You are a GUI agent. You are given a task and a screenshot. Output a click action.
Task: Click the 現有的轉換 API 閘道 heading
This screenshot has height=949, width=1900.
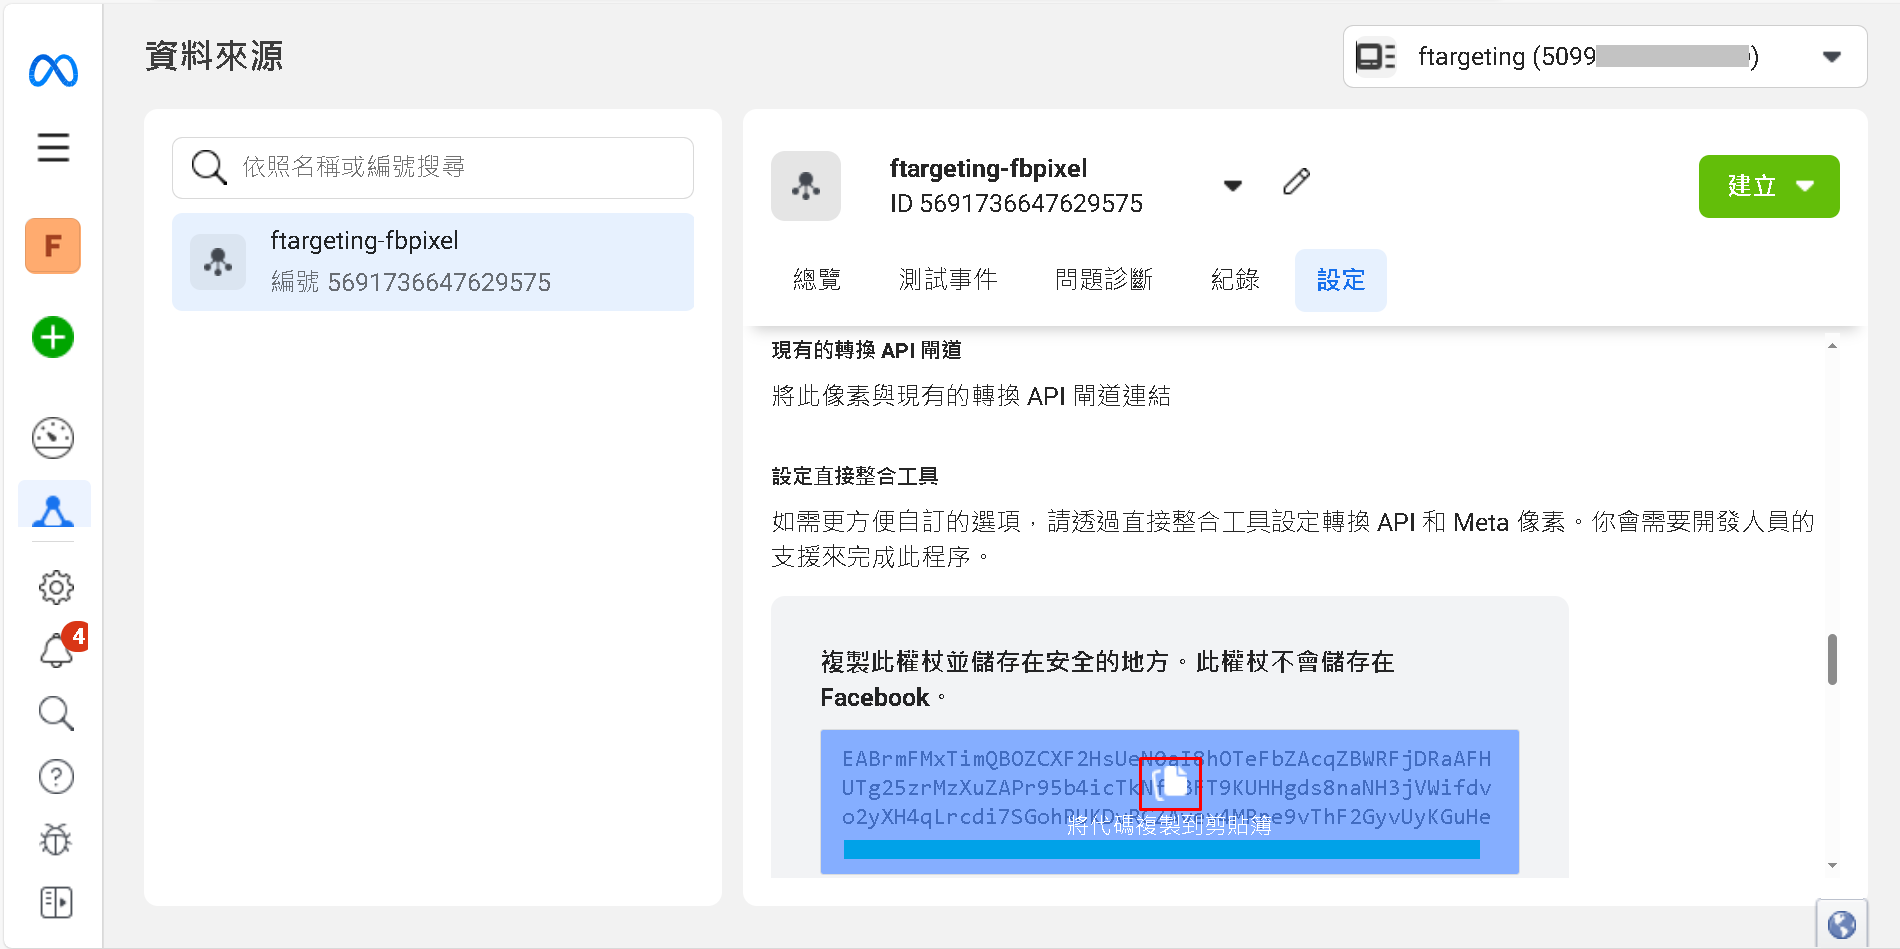pos(867,350)
